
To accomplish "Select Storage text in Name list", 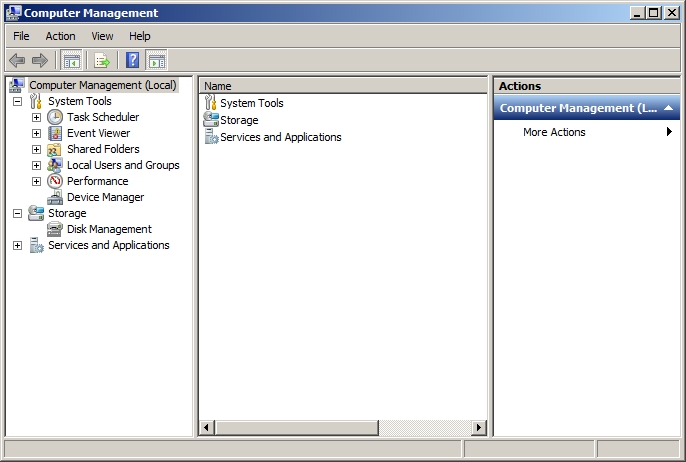I will (x=239, y=120).
